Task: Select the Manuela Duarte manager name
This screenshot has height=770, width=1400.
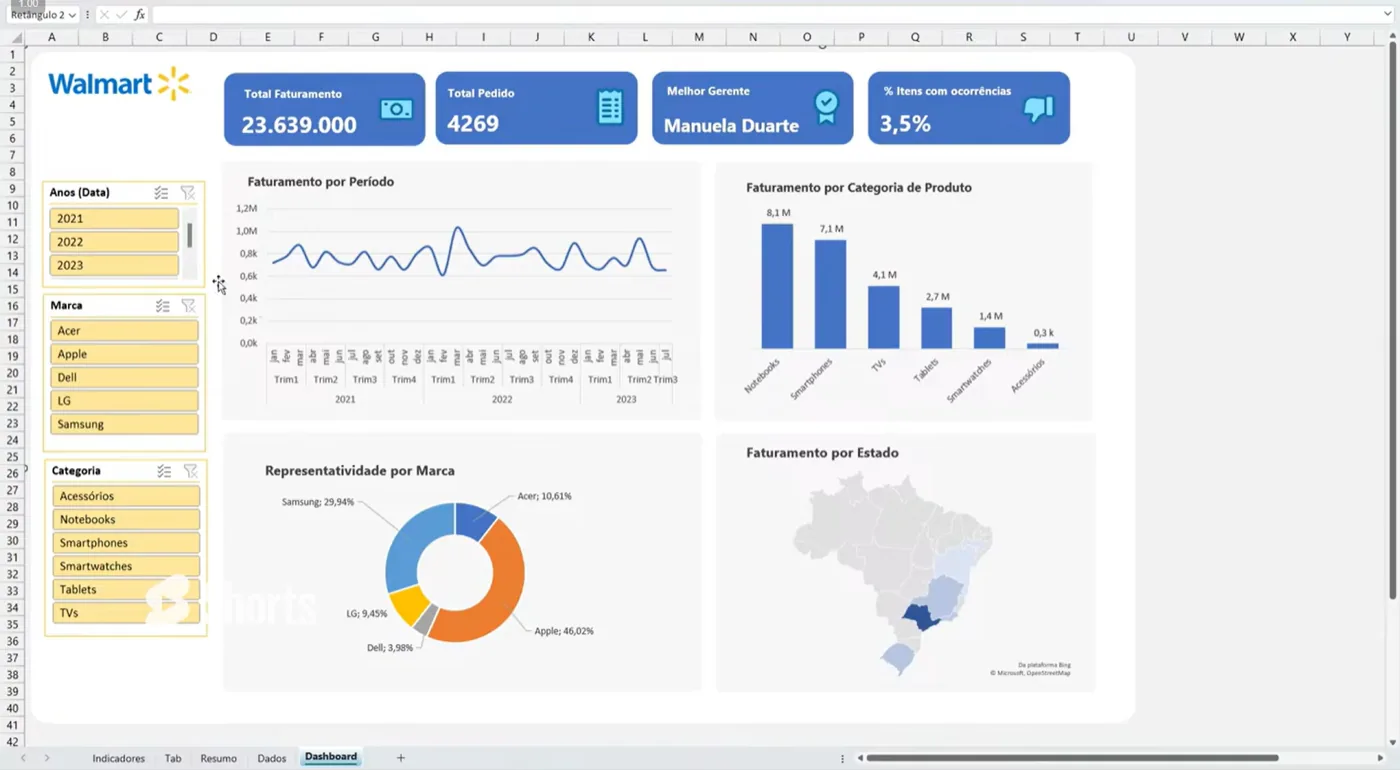Action: point(731,126)
